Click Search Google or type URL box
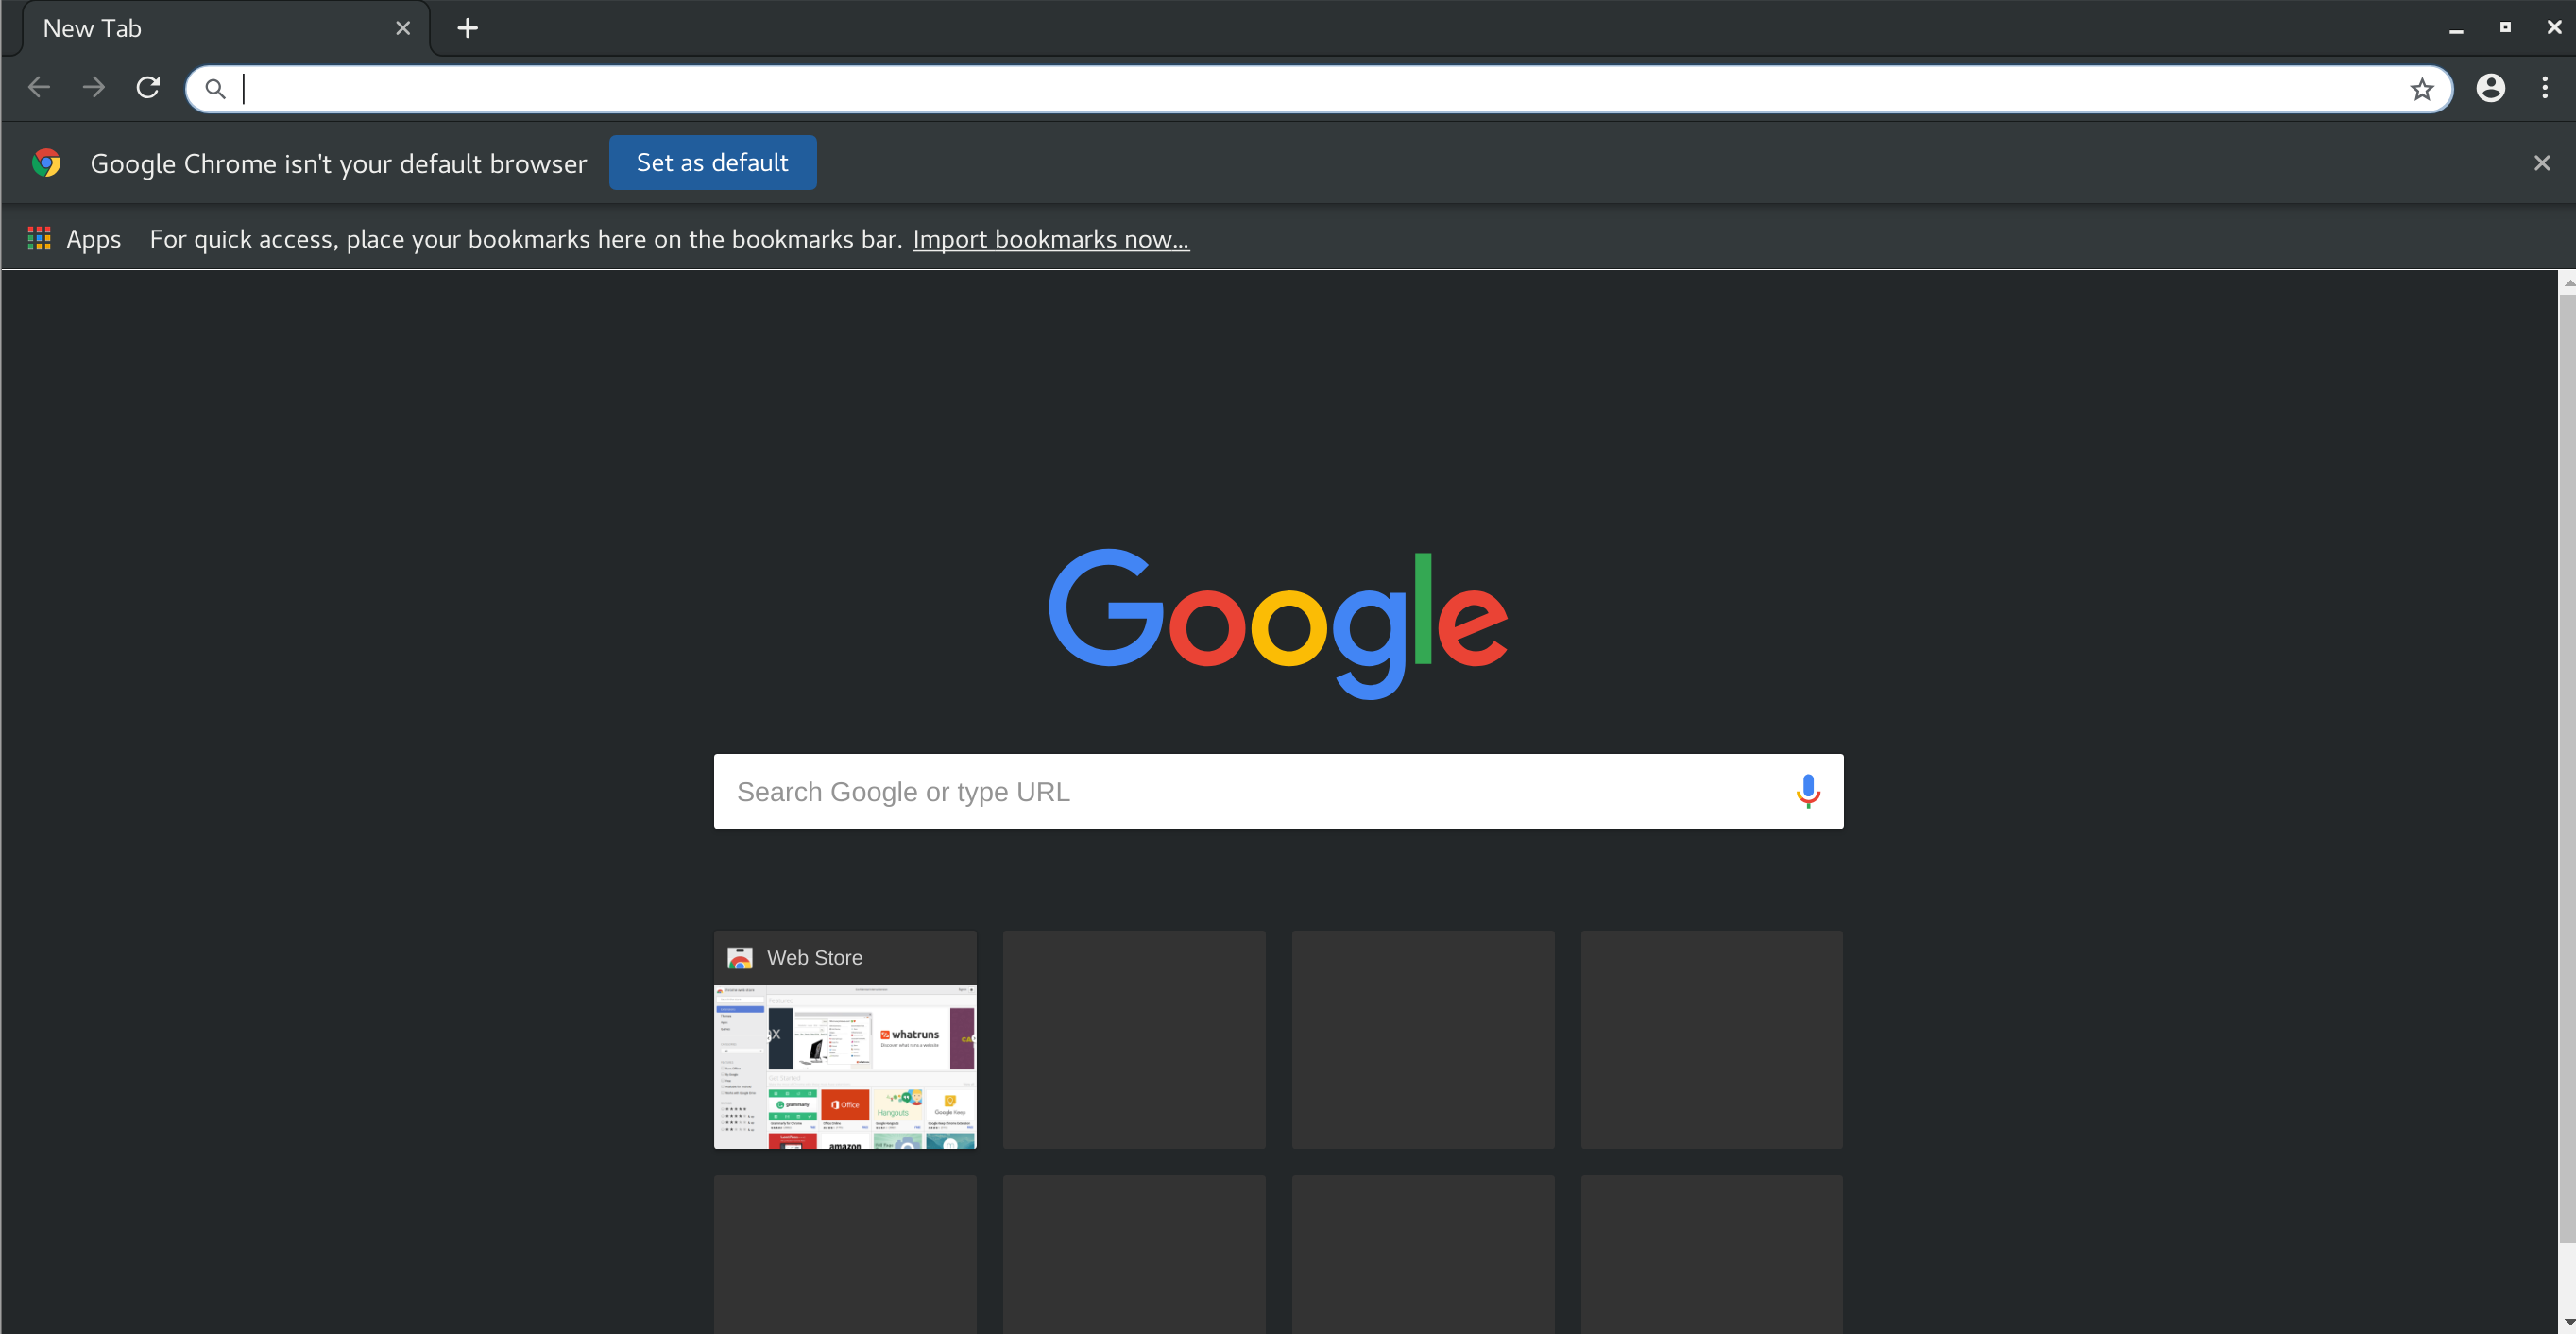Screen dimensions: 2576x1334 tap(1278, 791)
